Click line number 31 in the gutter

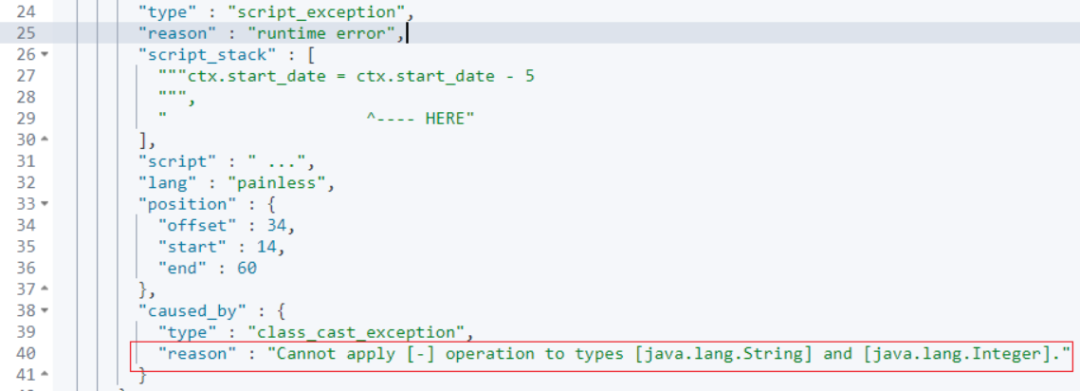25,161
